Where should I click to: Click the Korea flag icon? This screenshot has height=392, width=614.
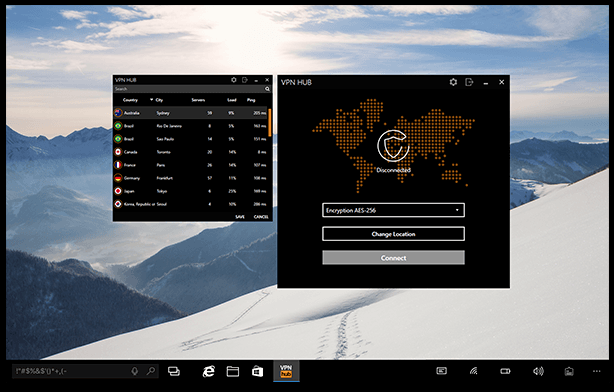pyautogui.click(x=118, y=204)
